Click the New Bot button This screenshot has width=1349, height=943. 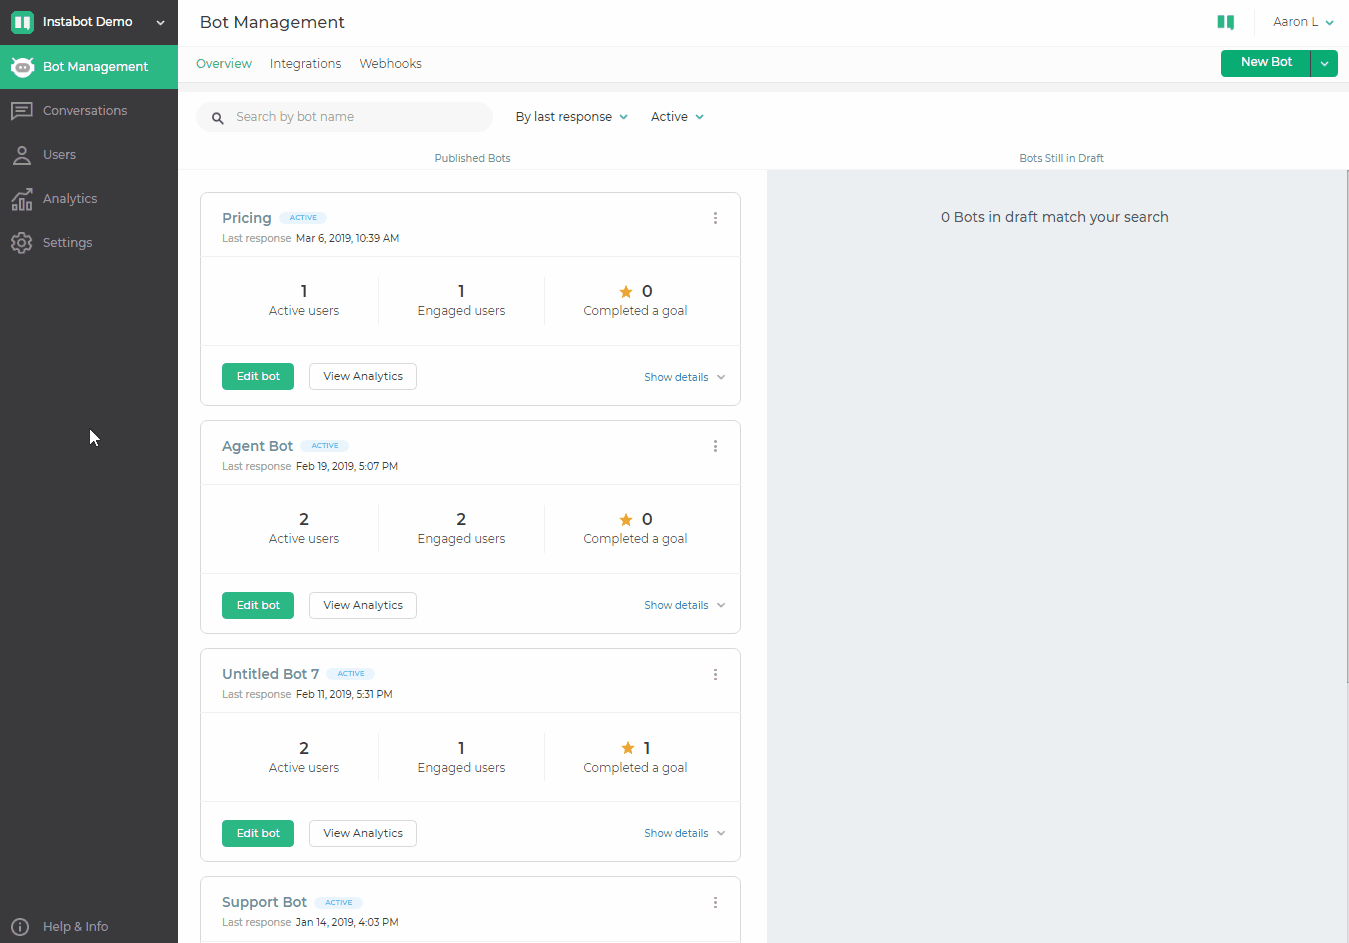click(1266, 63)
